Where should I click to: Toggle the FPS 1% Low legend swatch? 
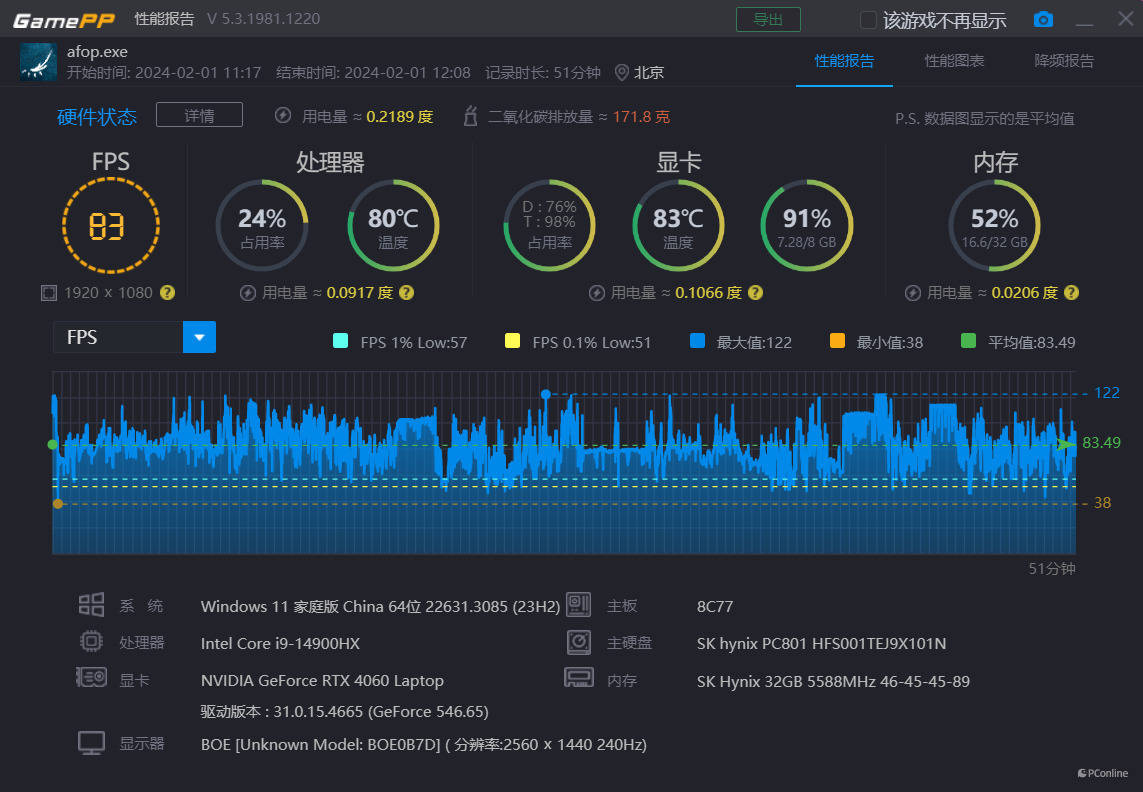(x=340, y=342)
